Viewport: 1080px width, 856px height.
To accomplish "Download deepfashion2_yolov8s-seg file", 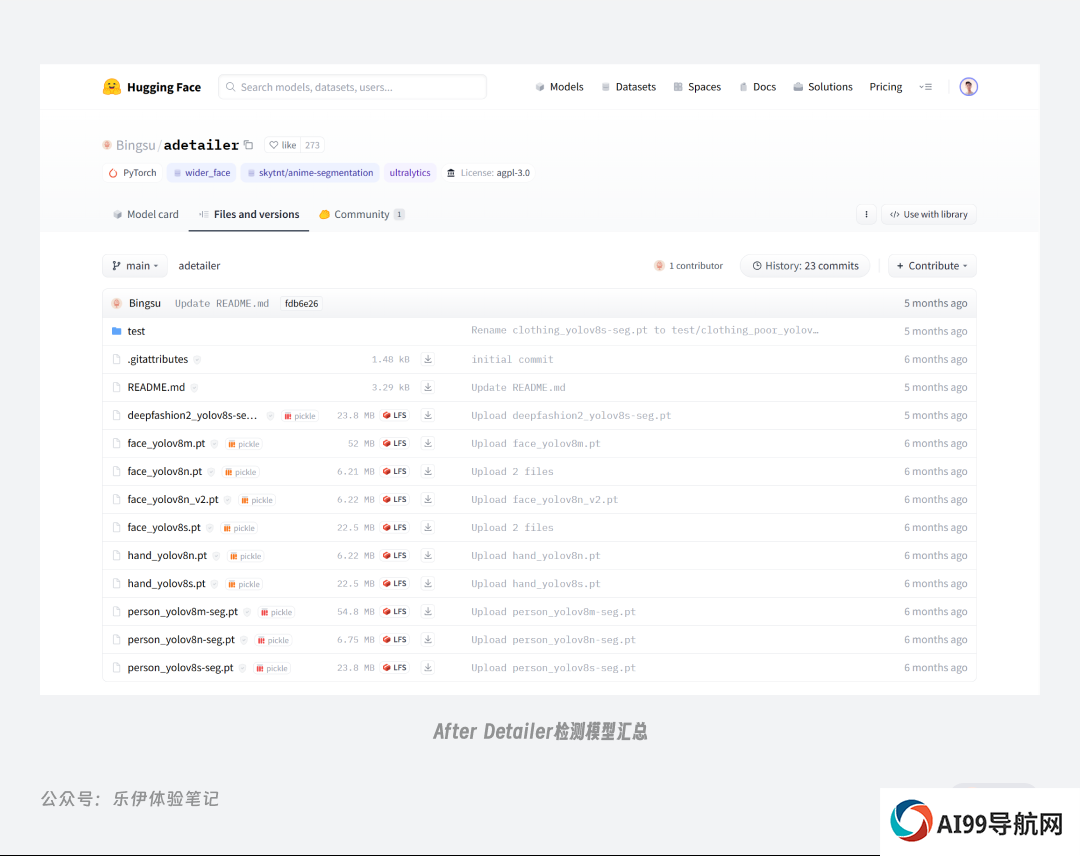I will [x=428, y=415].
